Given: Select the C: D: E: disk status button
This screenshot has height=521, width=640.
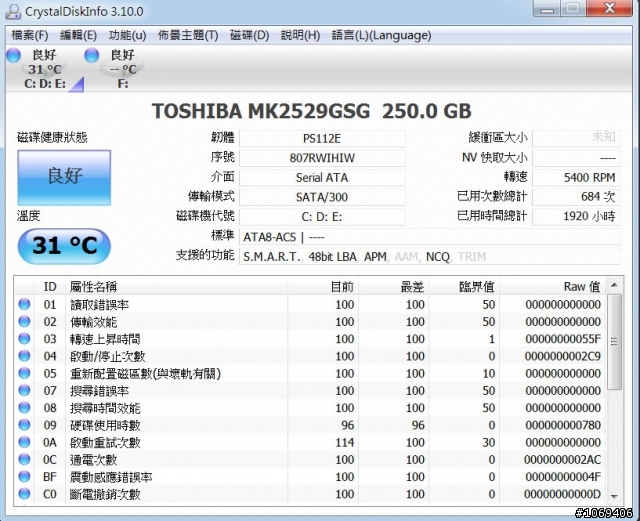Looking at the screenshot, I should (44, 69).
